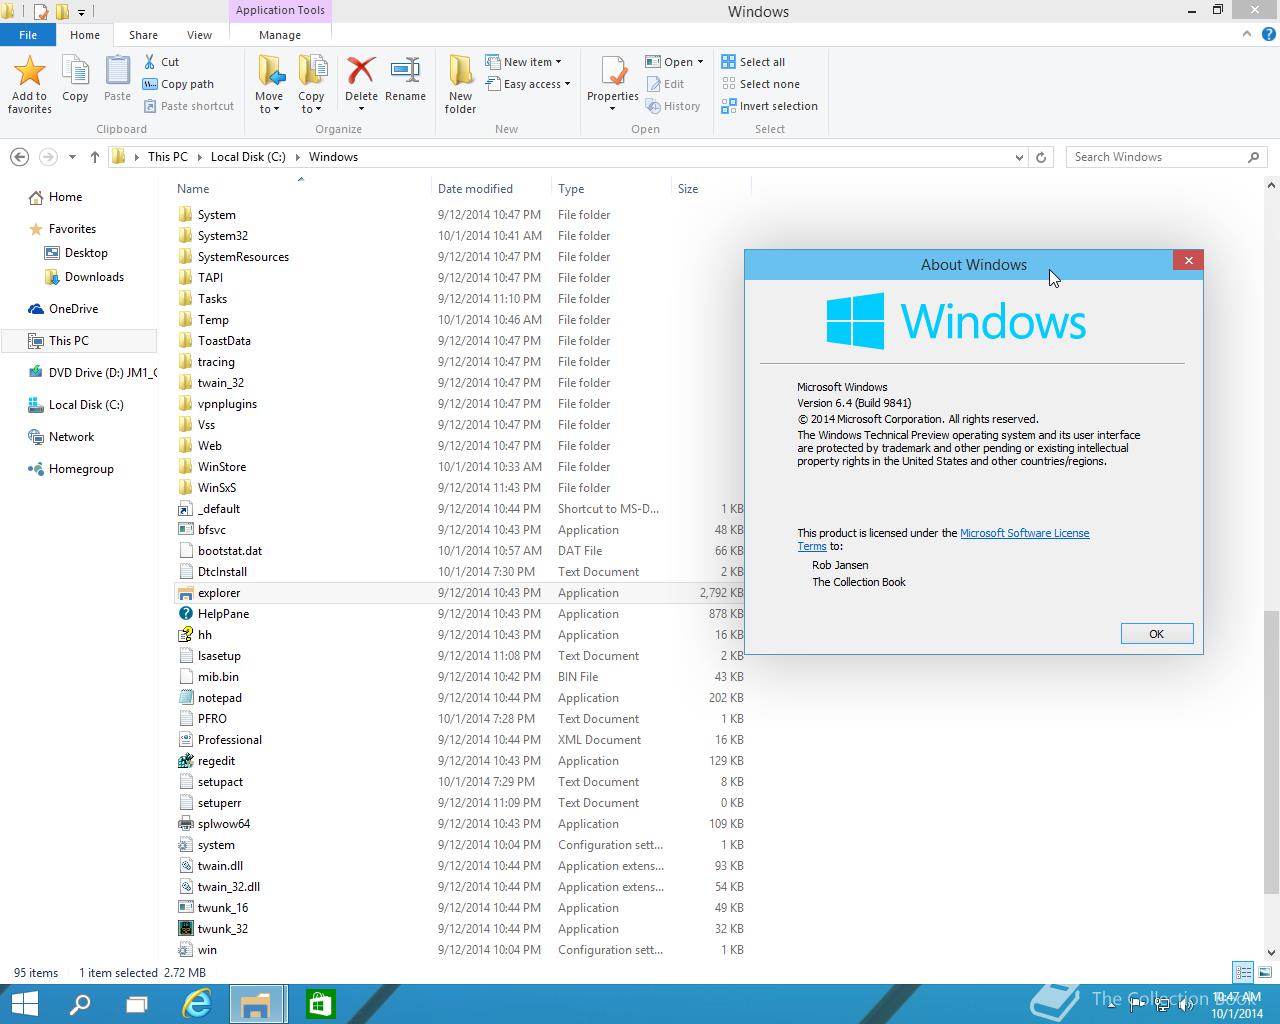Click the Help question mark icon
1280x1024 pixels.
pyautogui.click(x=1267, y=34)
